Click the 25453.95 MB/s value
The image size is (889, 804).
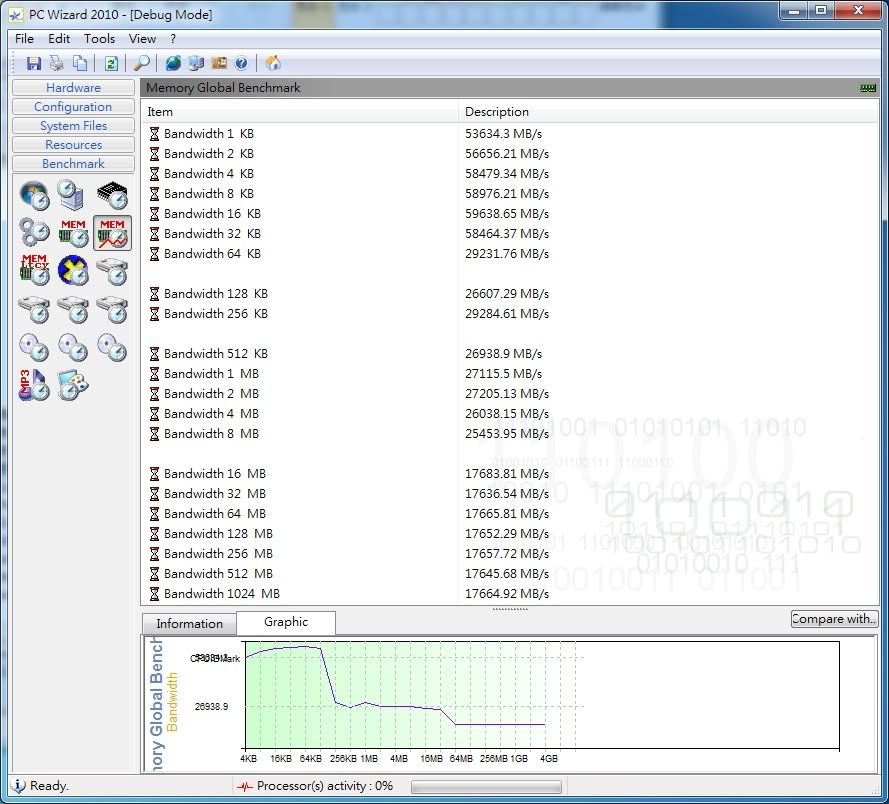507,434
